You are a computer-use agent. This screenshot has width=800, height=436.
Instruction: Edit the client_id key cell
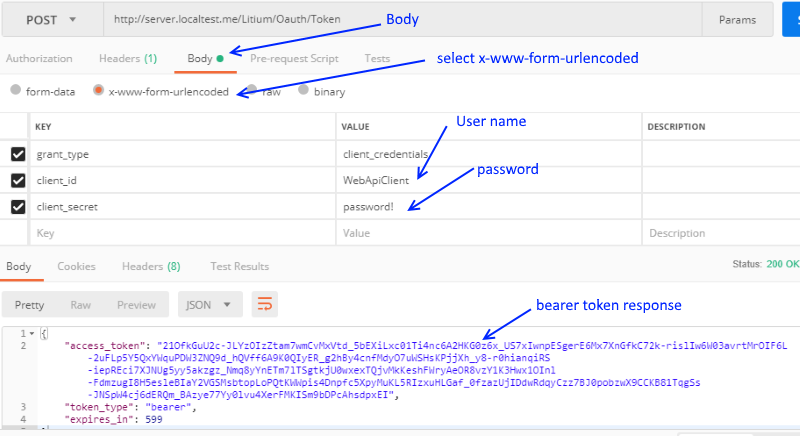tap(183, 181)
